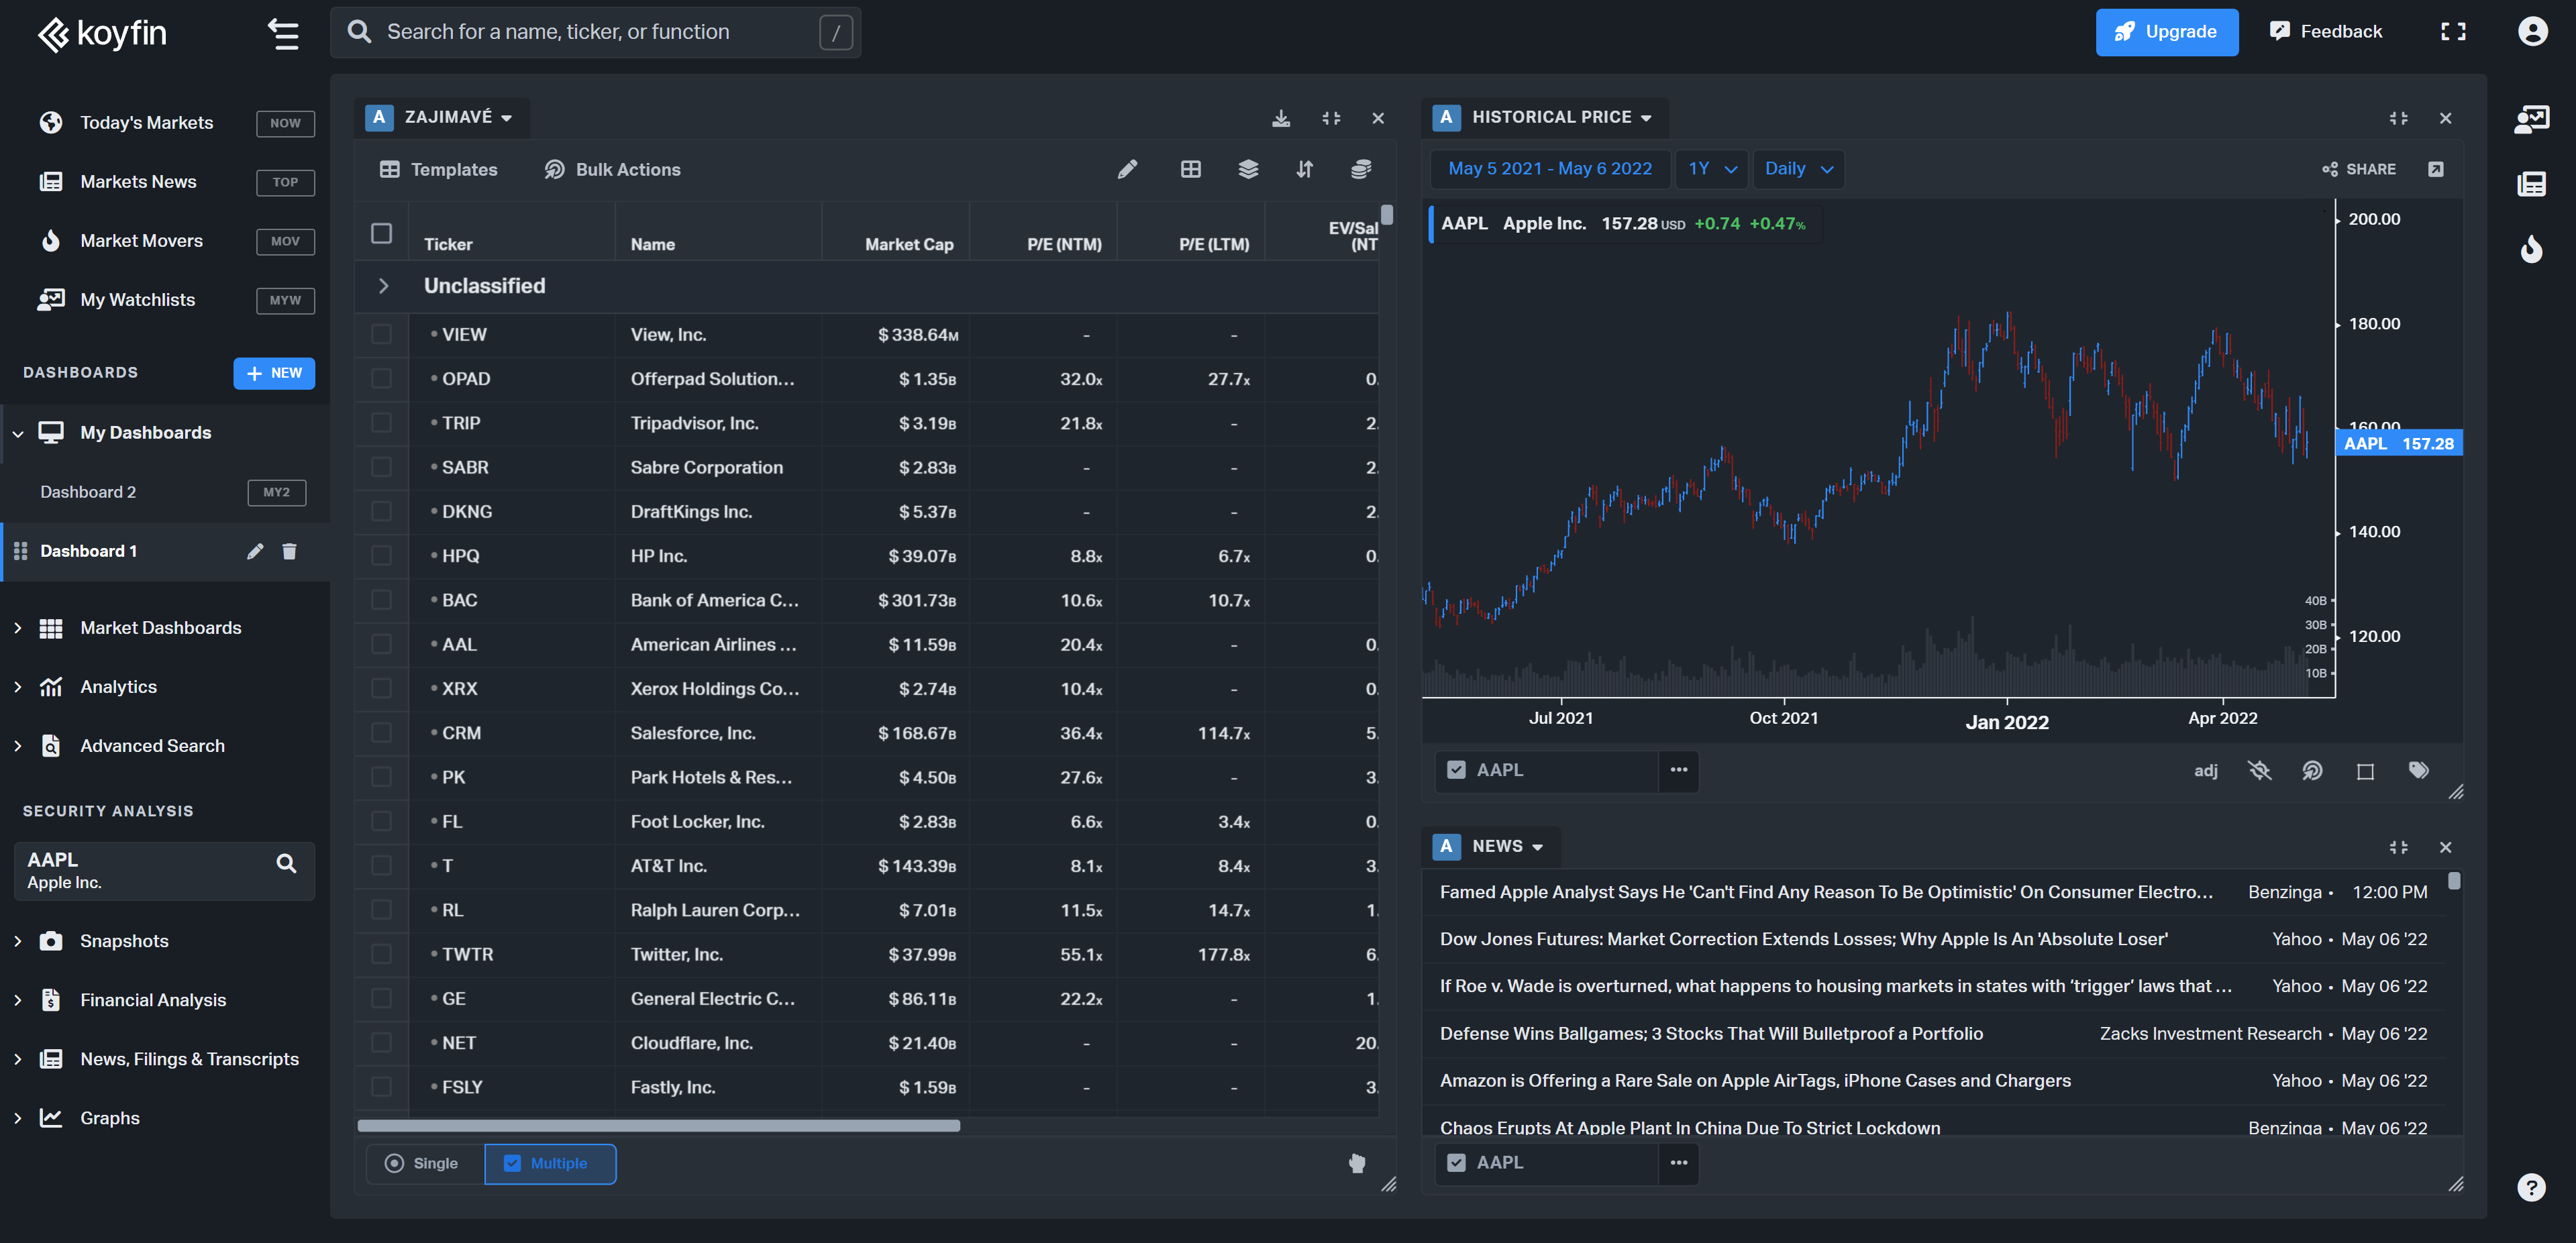Screen dimensions: 2576x1243
Task: Focus the name or ticker search field
Action: 595,32
